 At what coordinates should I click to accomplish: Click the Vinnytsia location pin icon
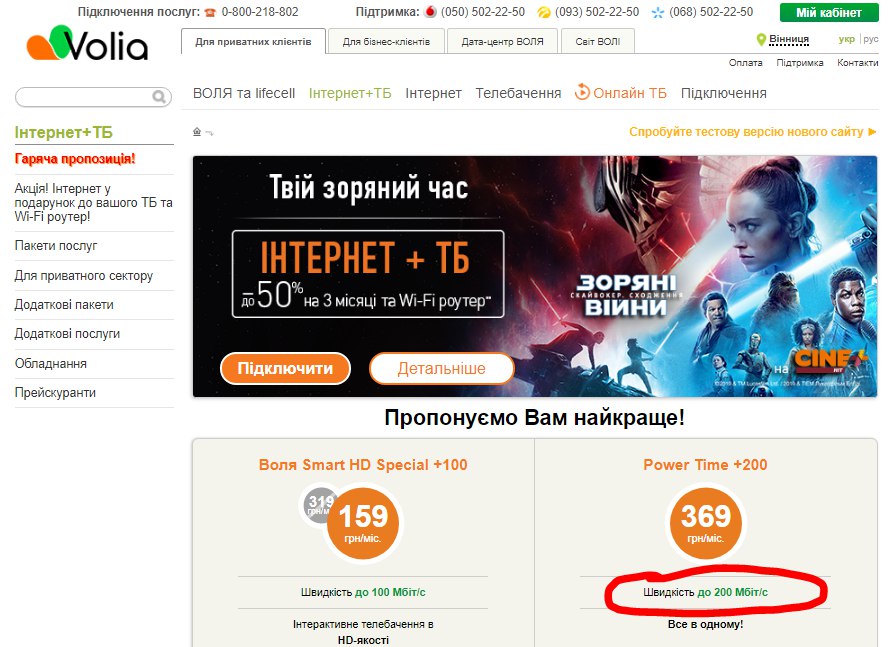[761, 39]
